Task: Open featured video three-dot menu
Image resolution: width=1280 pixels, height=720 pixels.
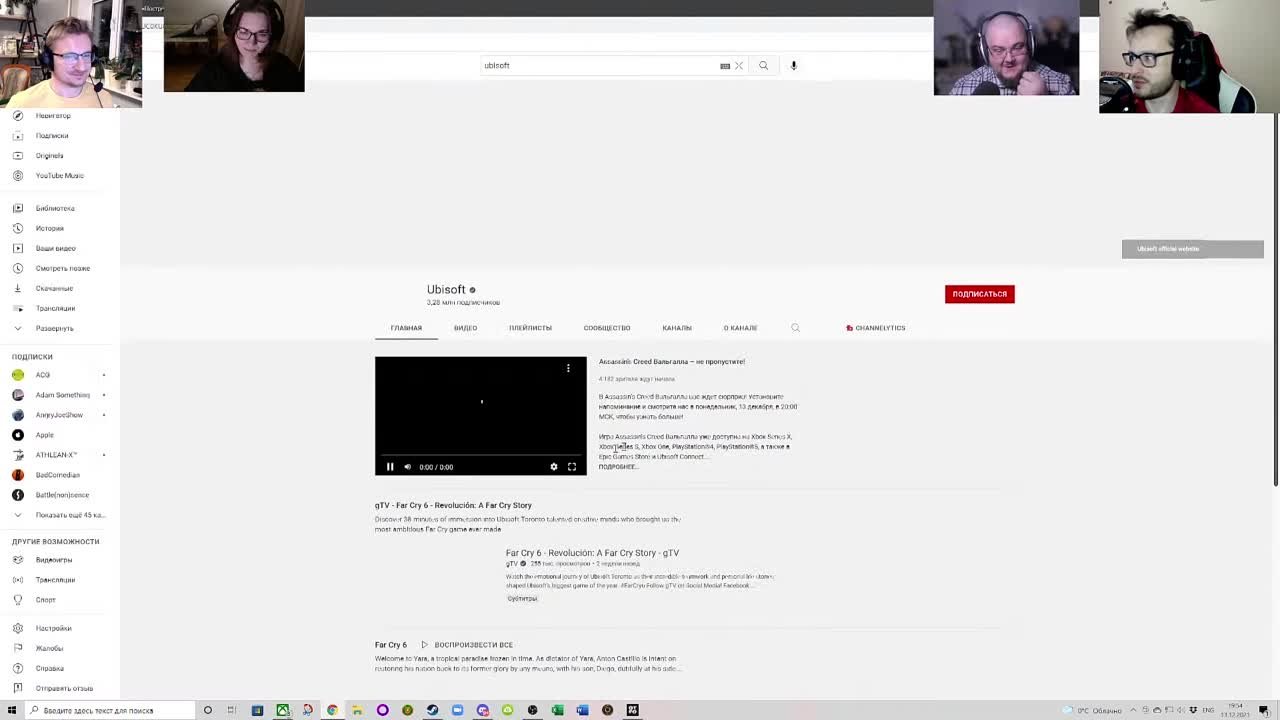Action: click(568, 368)
